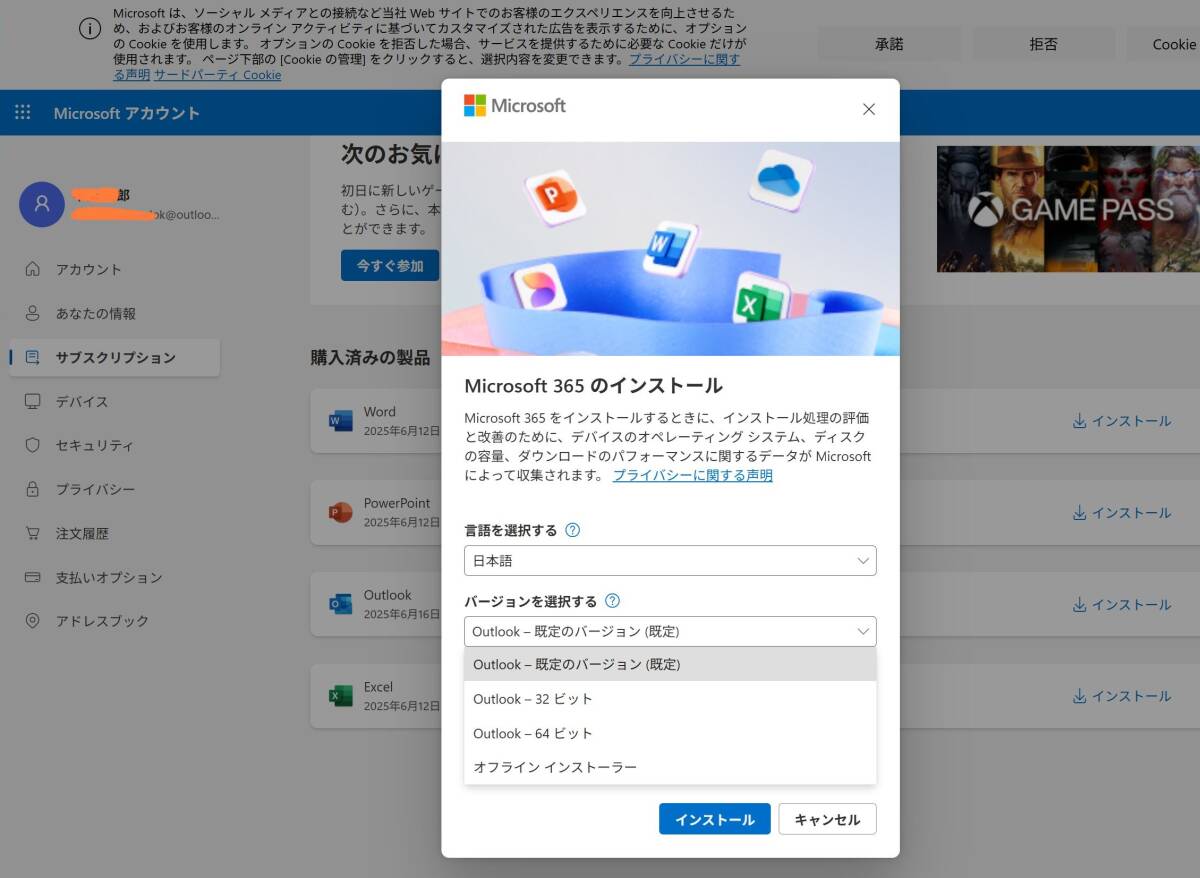The height and width of the screenshot is (878, 1200).
Task: Open the プライバシーに関する声明 link in dialog
Action: [692, 476]
